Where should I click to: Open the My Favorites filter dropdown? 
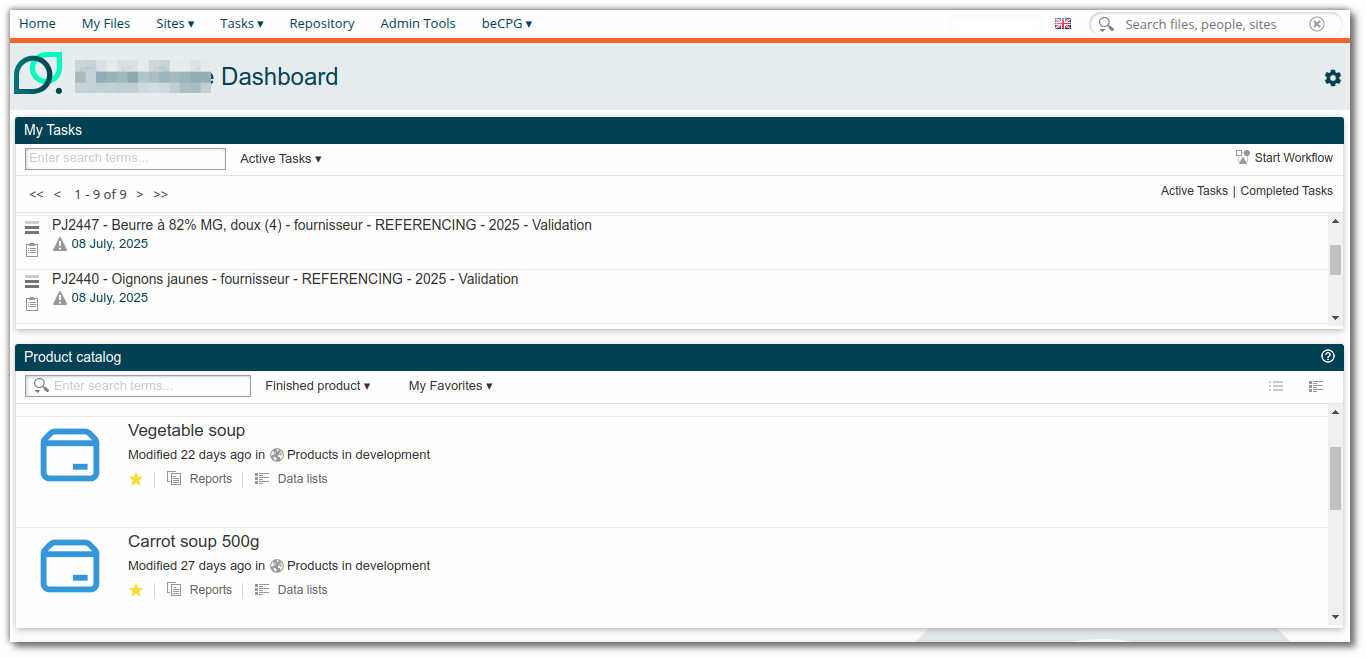pyautogui.click(x=451, y=386)
